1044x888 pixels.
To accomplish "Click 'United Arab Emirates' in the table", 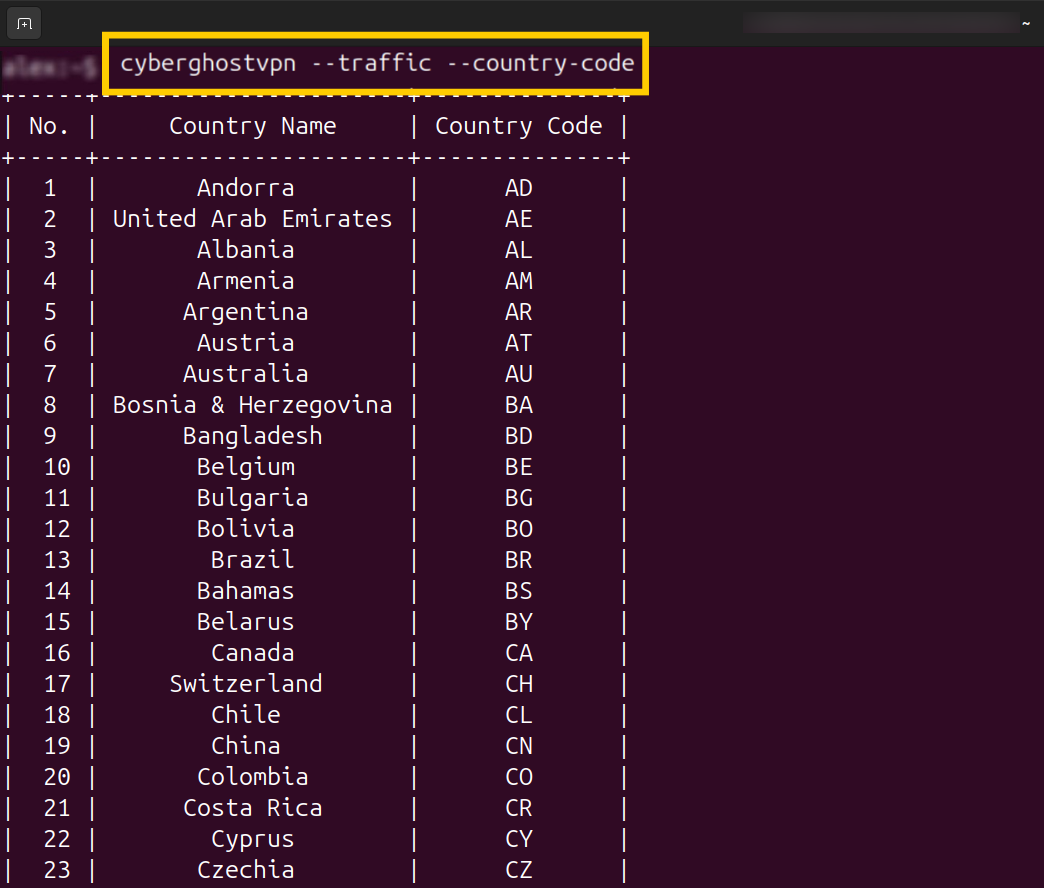I will coord(252,219).
